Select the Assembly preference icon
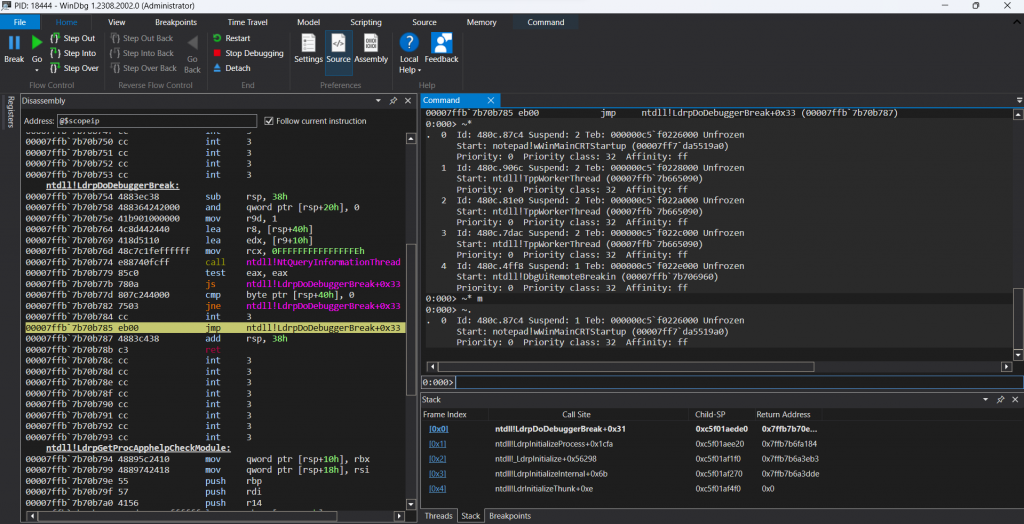The image size is (1024, 524). pos(371,43)
